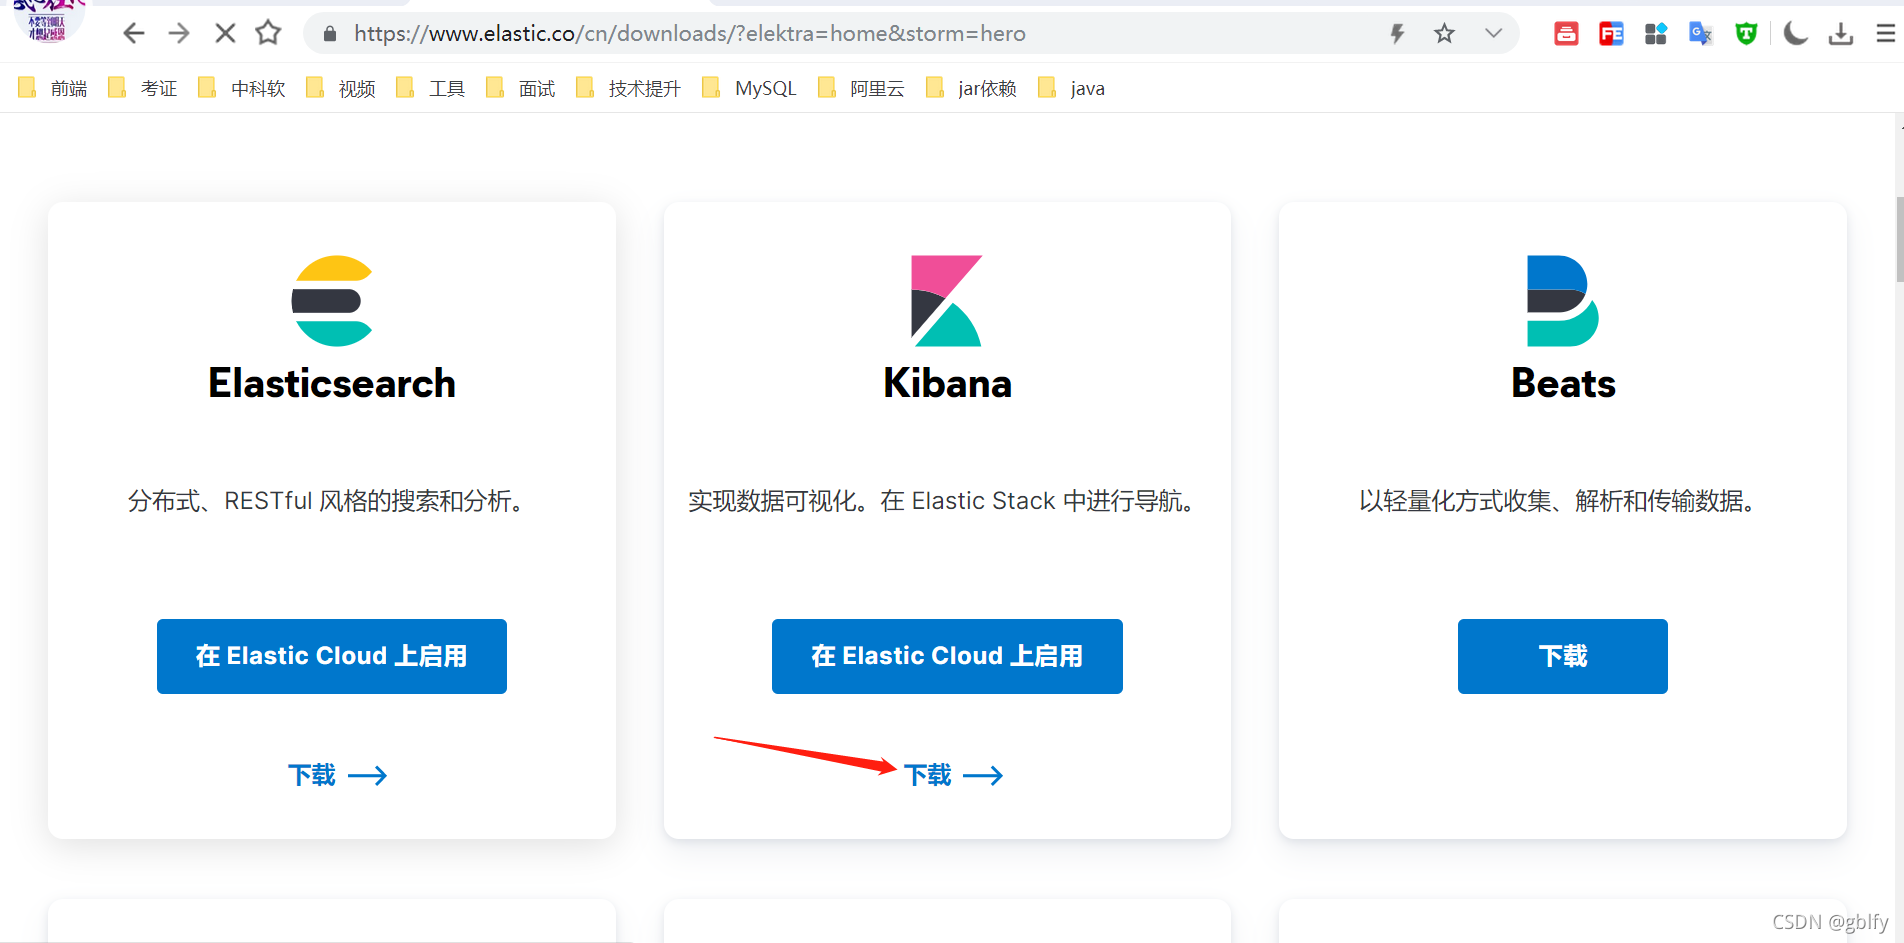Click the Kibana description text
Image resolution: width=1904 pixels, height=943 pixels.
(941, 501)
